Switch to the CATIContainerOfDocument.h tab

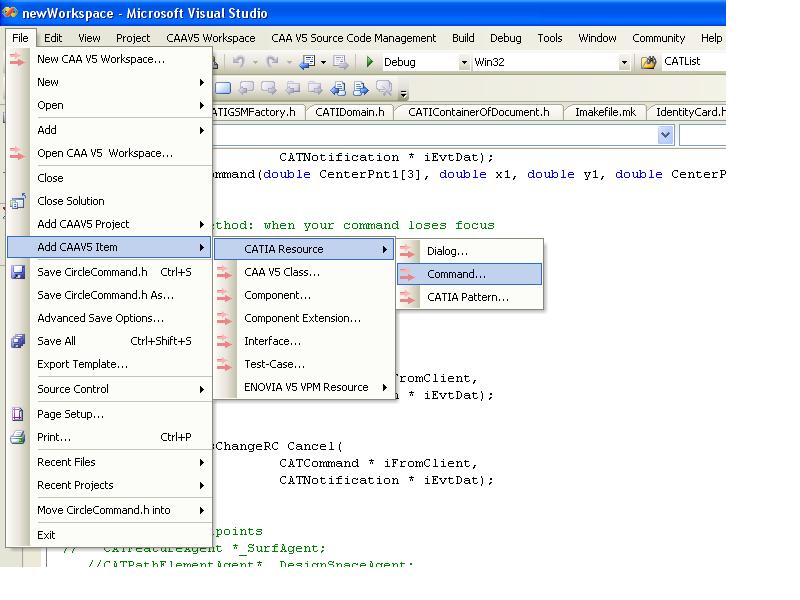pos(479,112)
